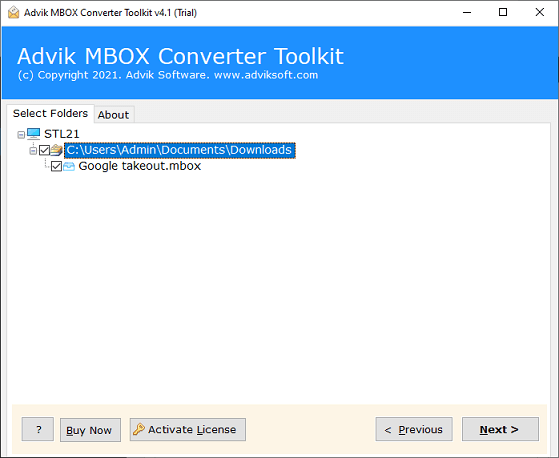
Task: Collapse the STL21 tree node
Action: click(x=21, y=135)
